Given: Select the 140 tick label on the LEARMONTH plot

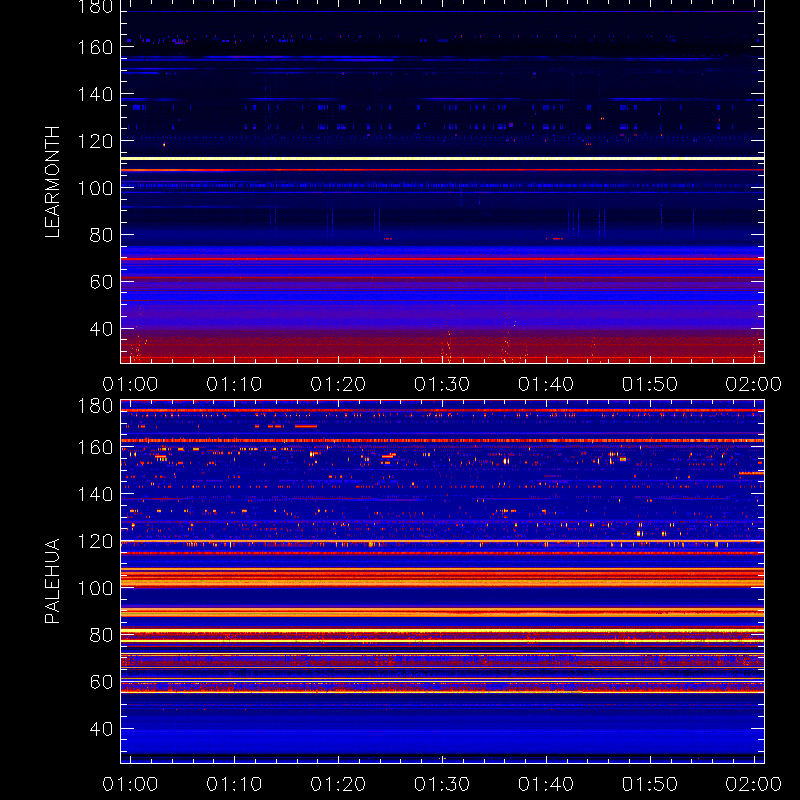Looking at the screenshot, I should click(x=95, y=94).
